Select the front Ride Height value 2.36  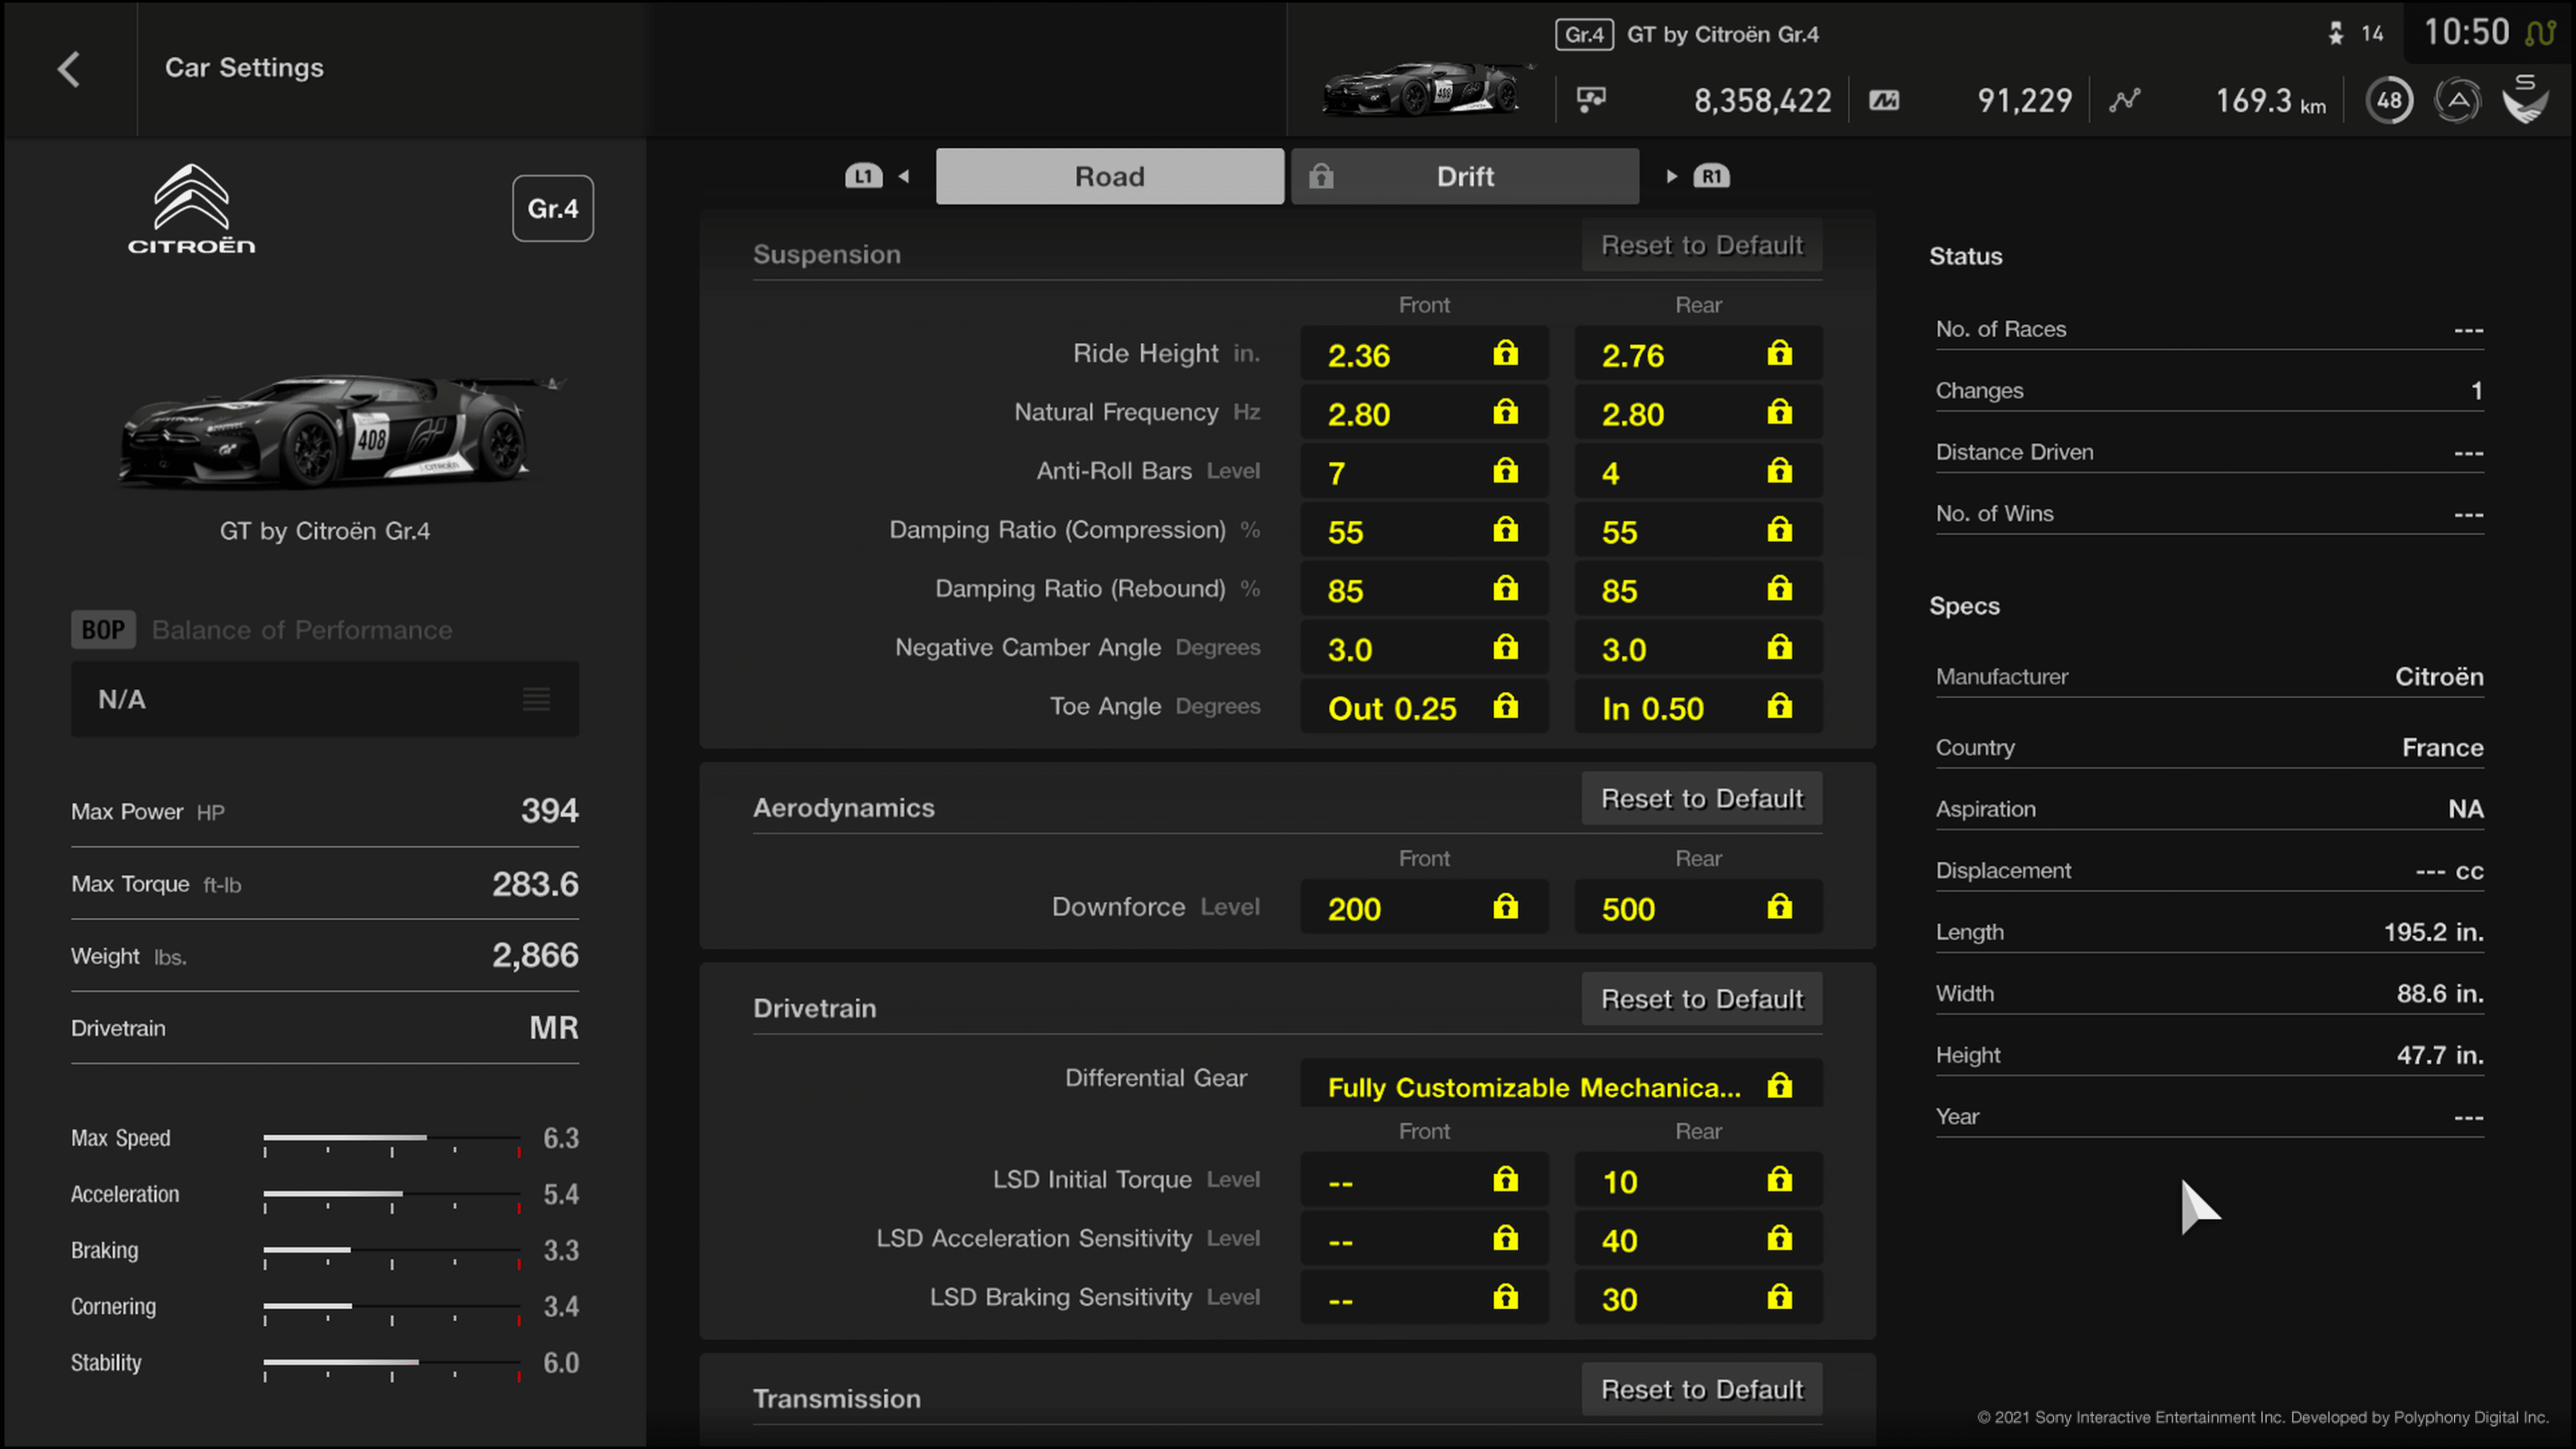click(1424, 354)
